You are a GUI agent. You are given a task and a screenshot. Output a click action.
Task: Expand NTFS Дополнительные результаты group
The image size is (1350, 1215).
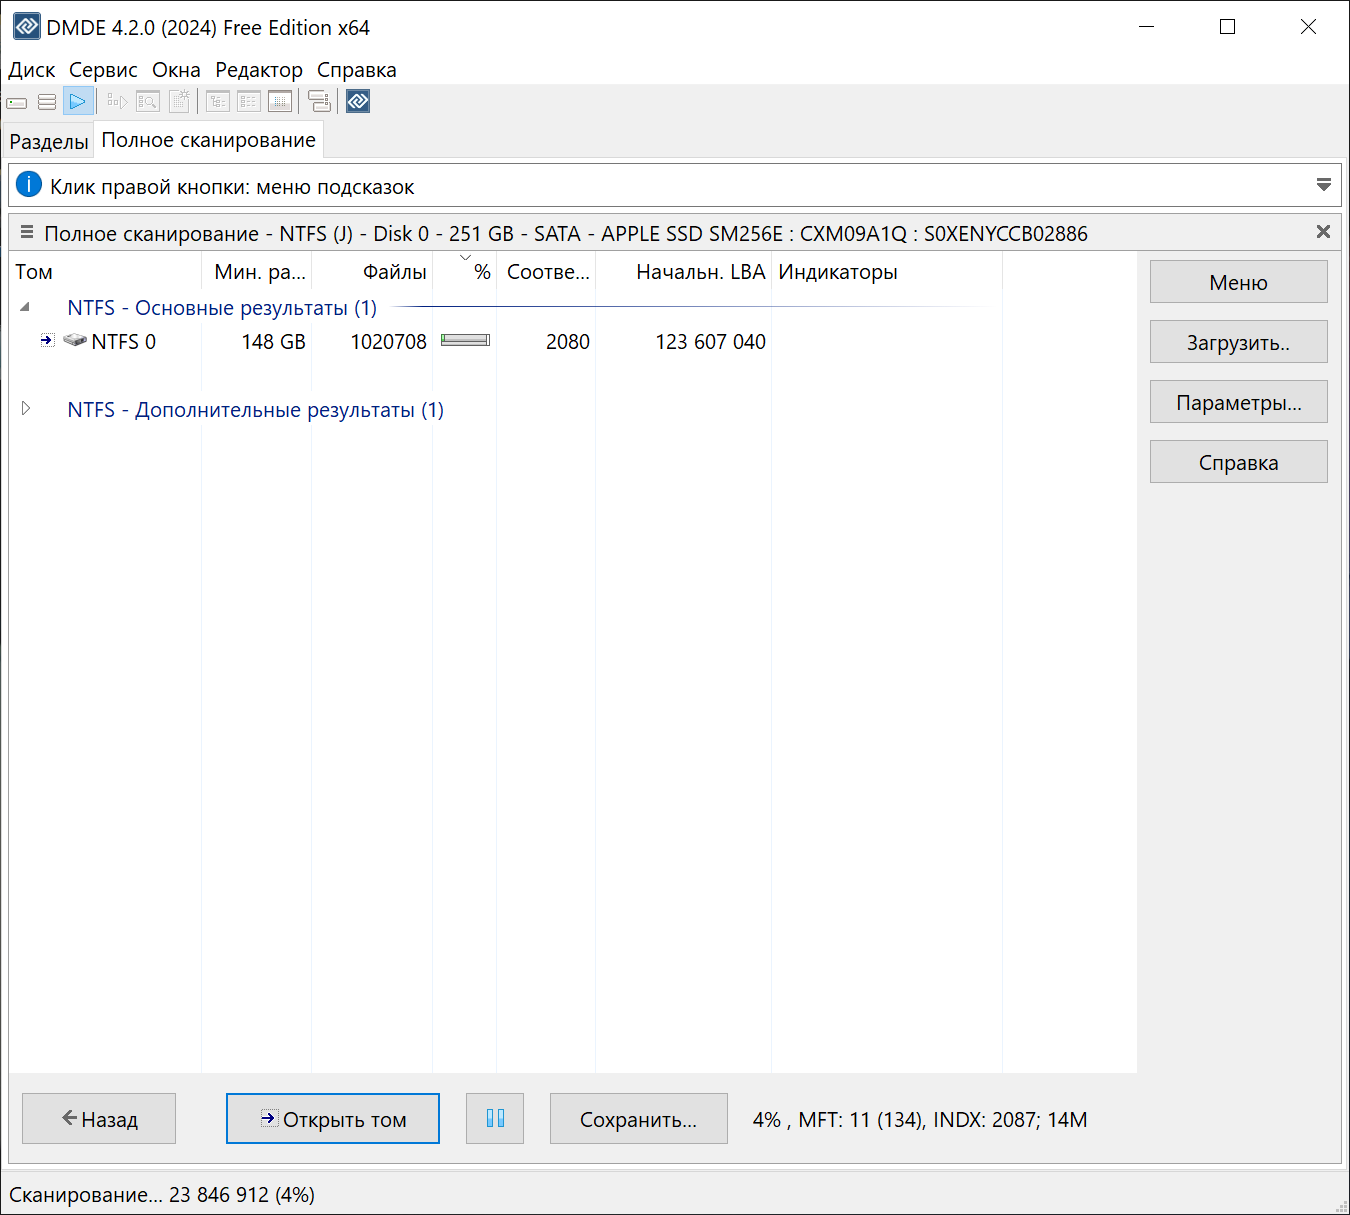point(26,408)
